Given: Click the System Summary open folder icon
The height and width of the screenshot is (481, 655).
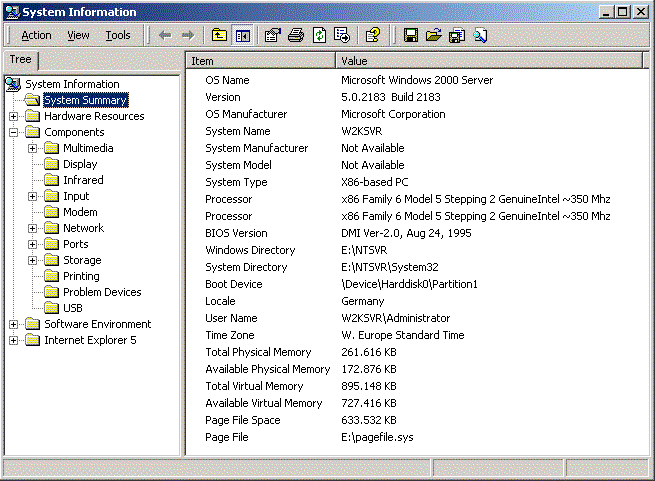Looking at the screenshot, I should [32, 100].
